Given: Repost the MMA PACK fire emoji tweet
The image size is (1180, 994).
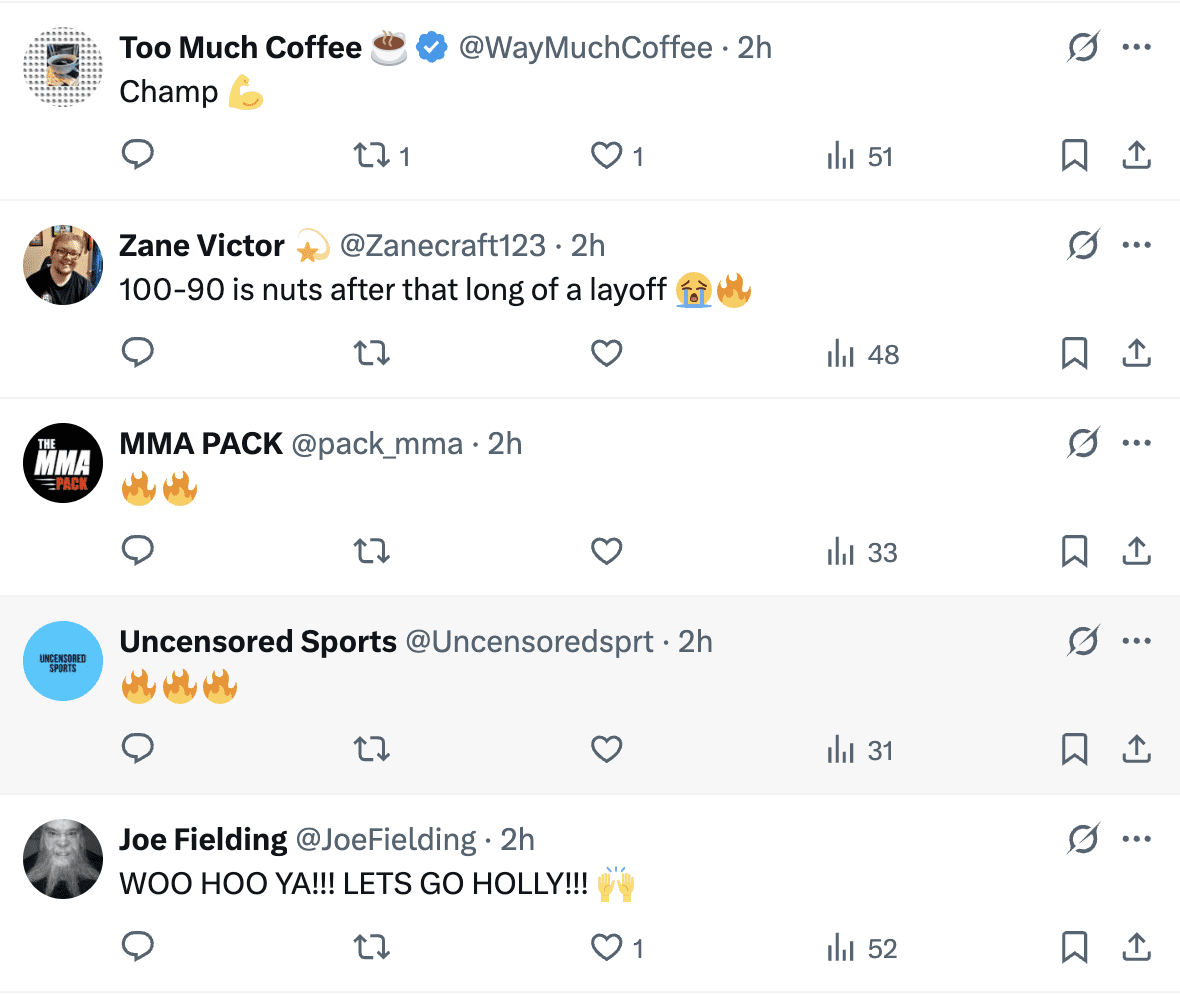Looking at the screenshot, I should 372,551.
